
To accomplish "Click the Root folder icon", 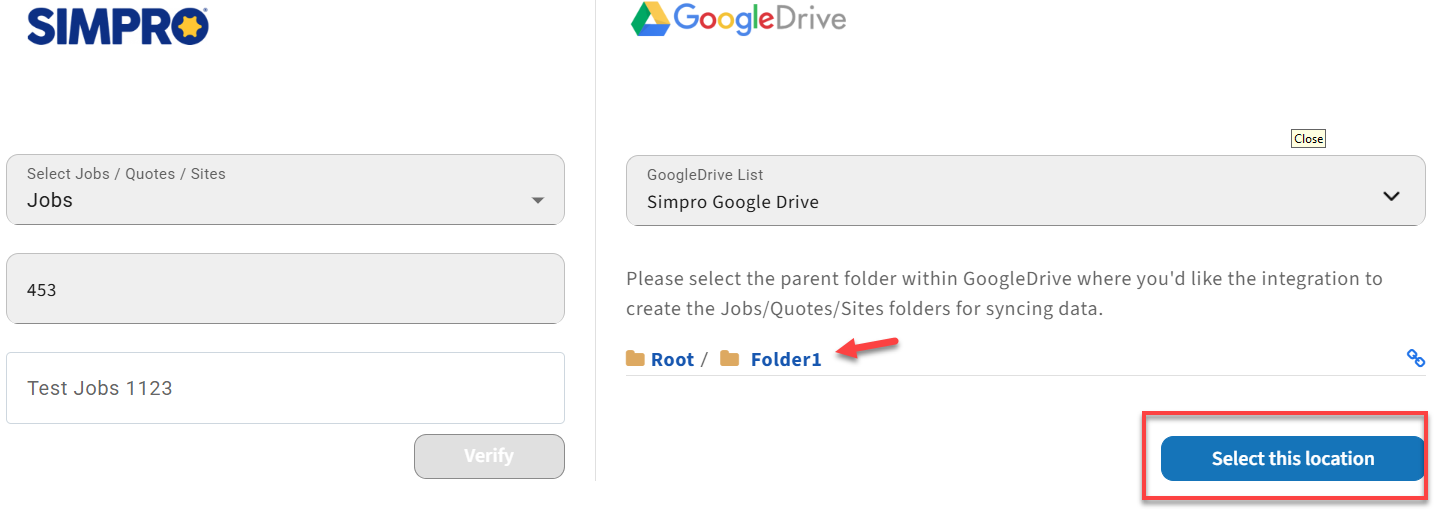I will tap(635, 358).
